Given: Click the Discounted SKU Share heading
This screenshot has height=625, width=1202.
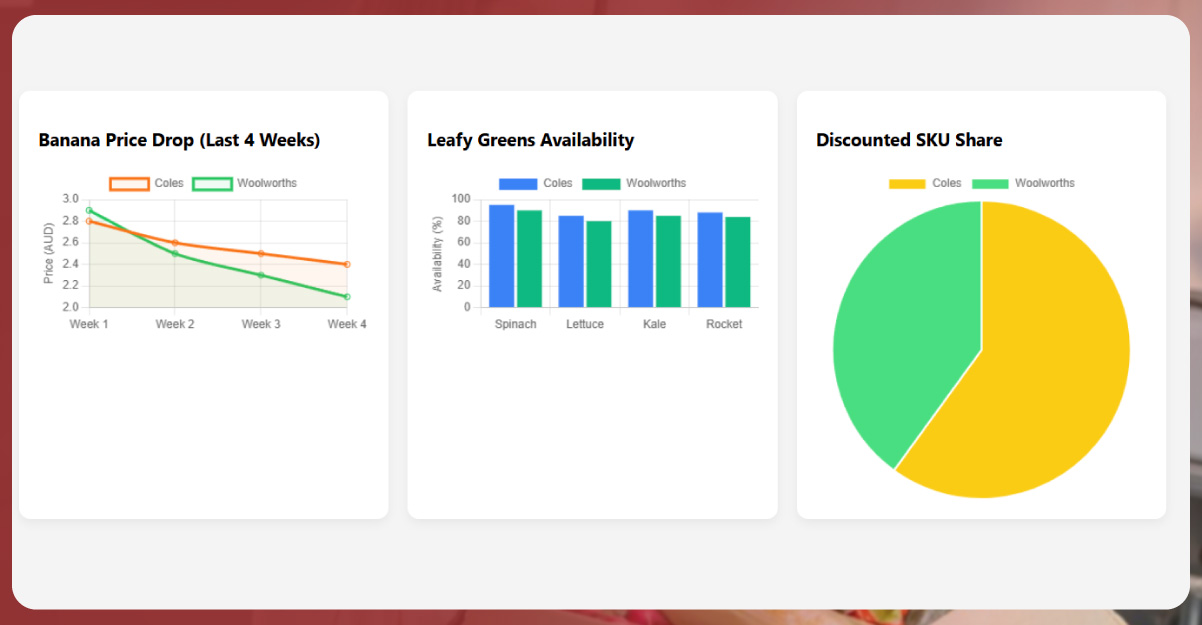Looking at the screenshot, I should (x=909, y=140).
